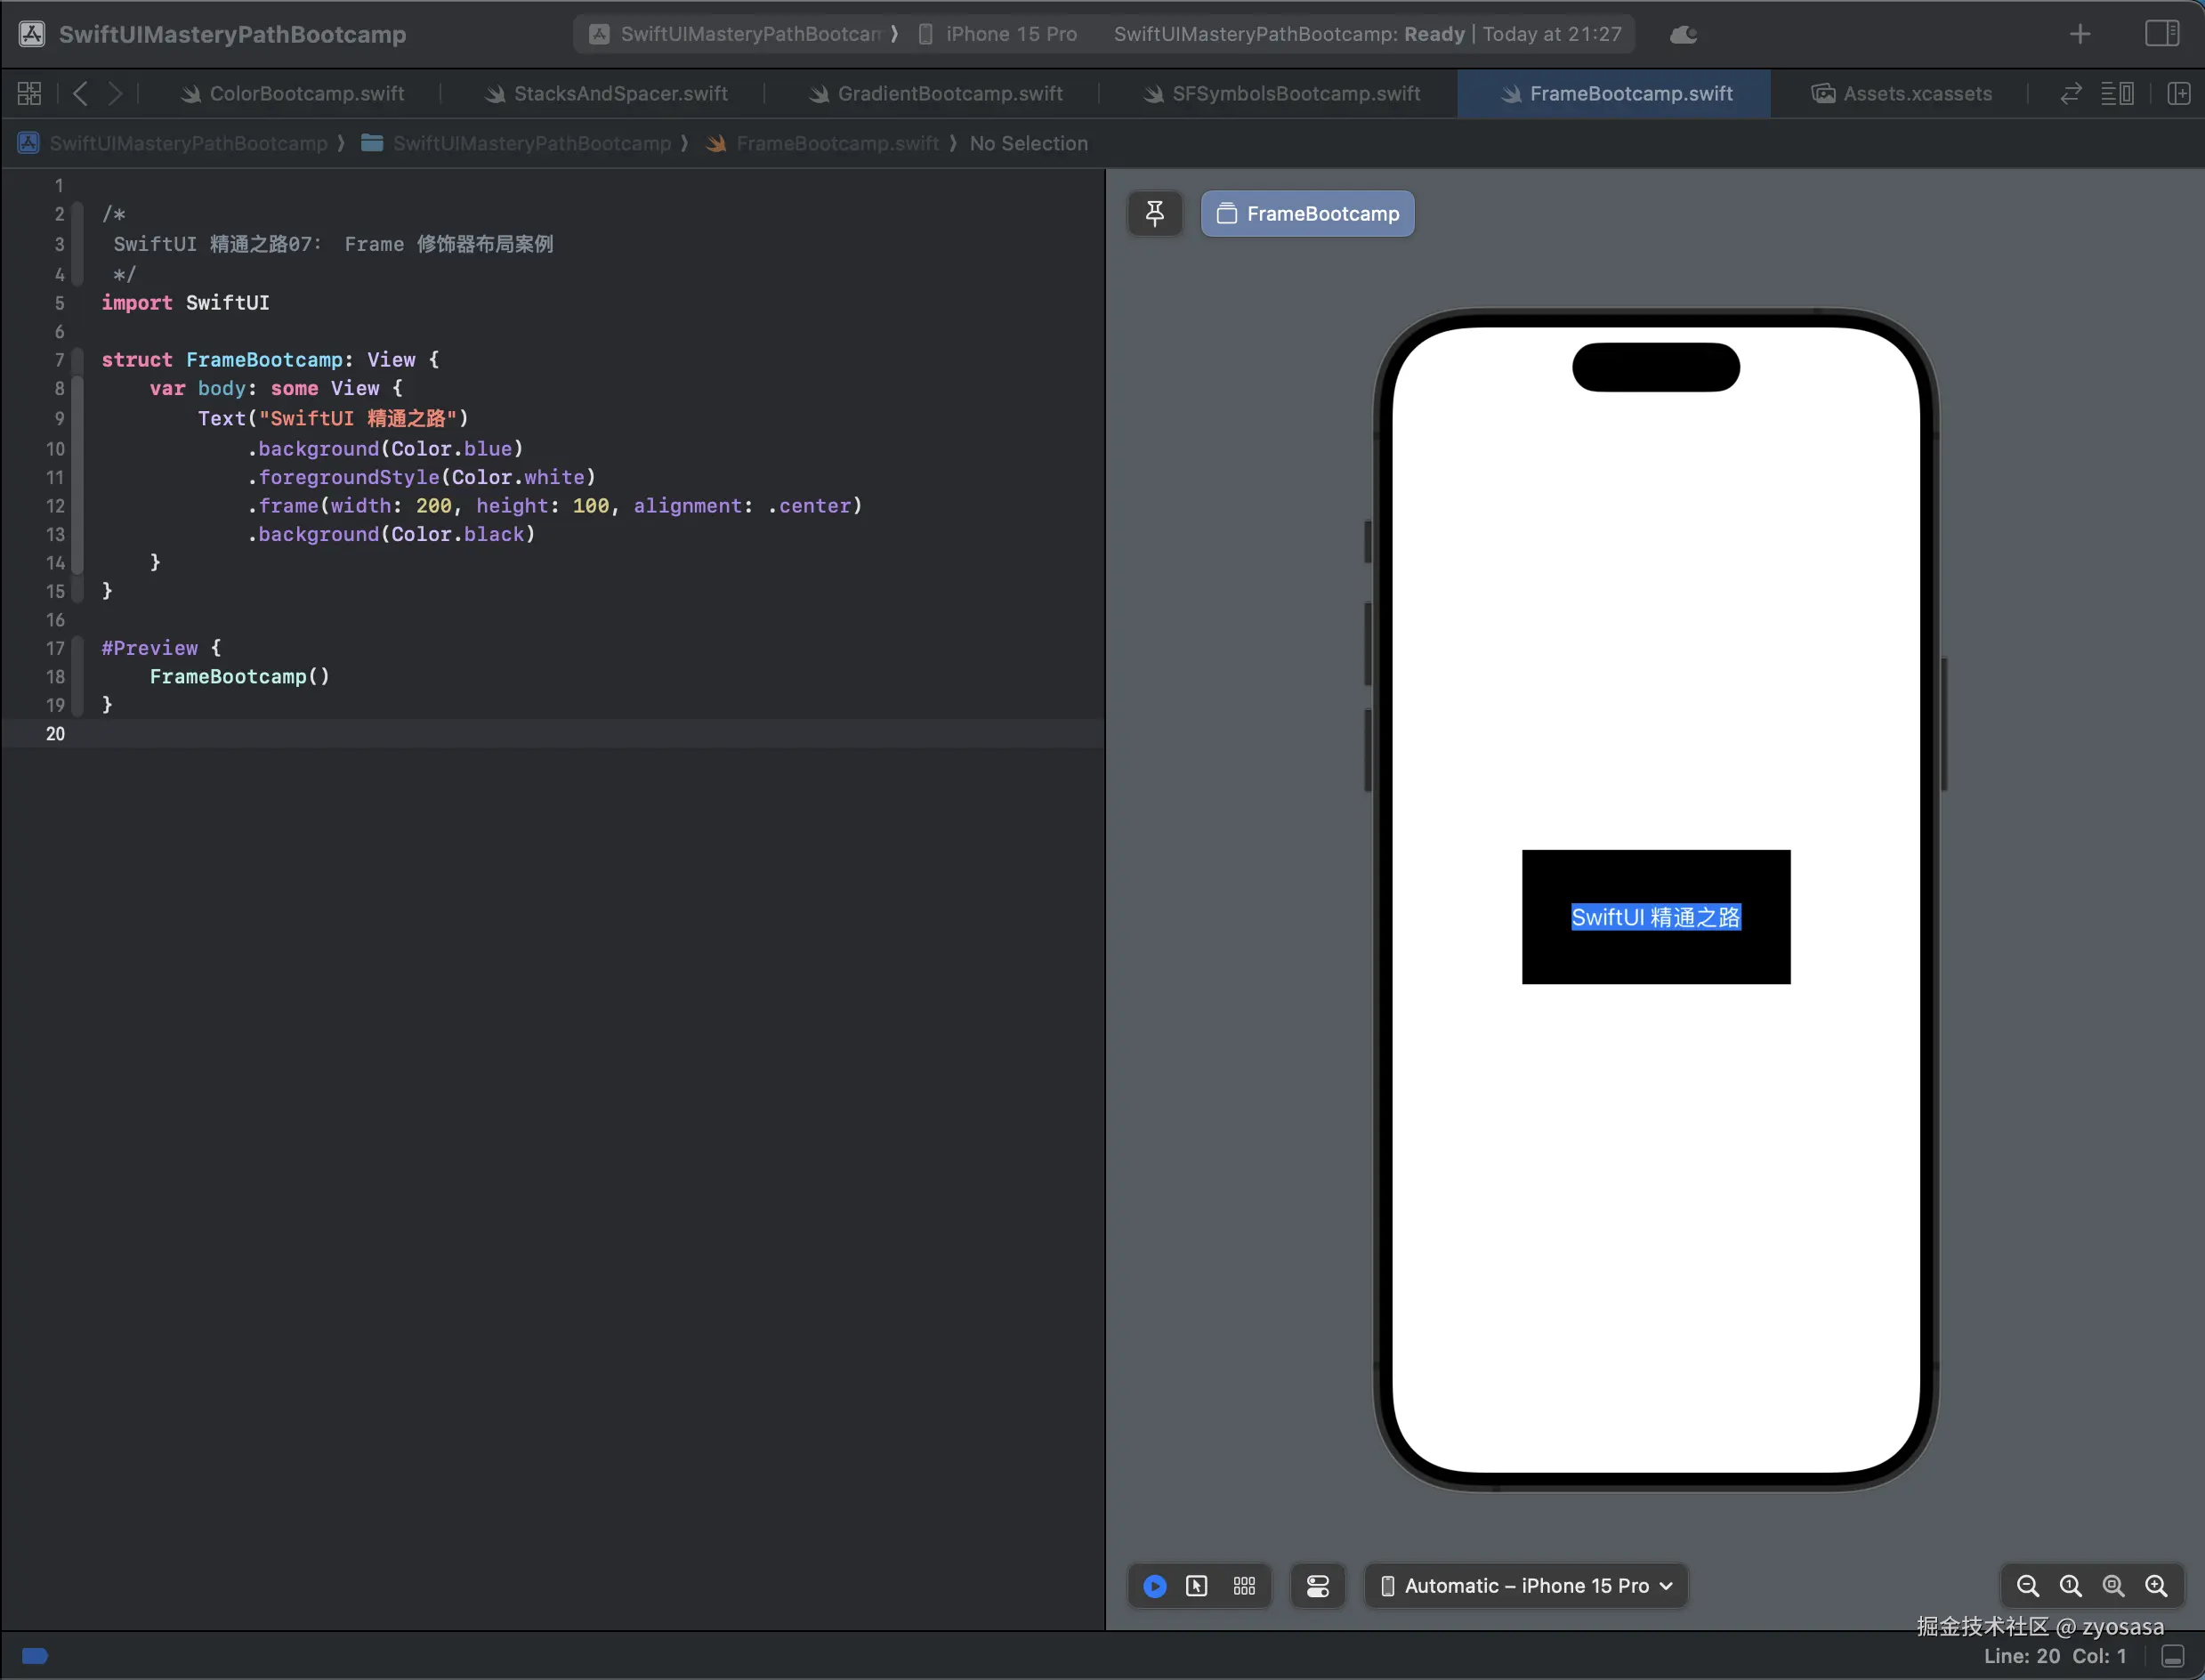This screenshot has height=1680, width=2205.
Task: Zoom in the preview canvas
Action: pos(2156,1586)
